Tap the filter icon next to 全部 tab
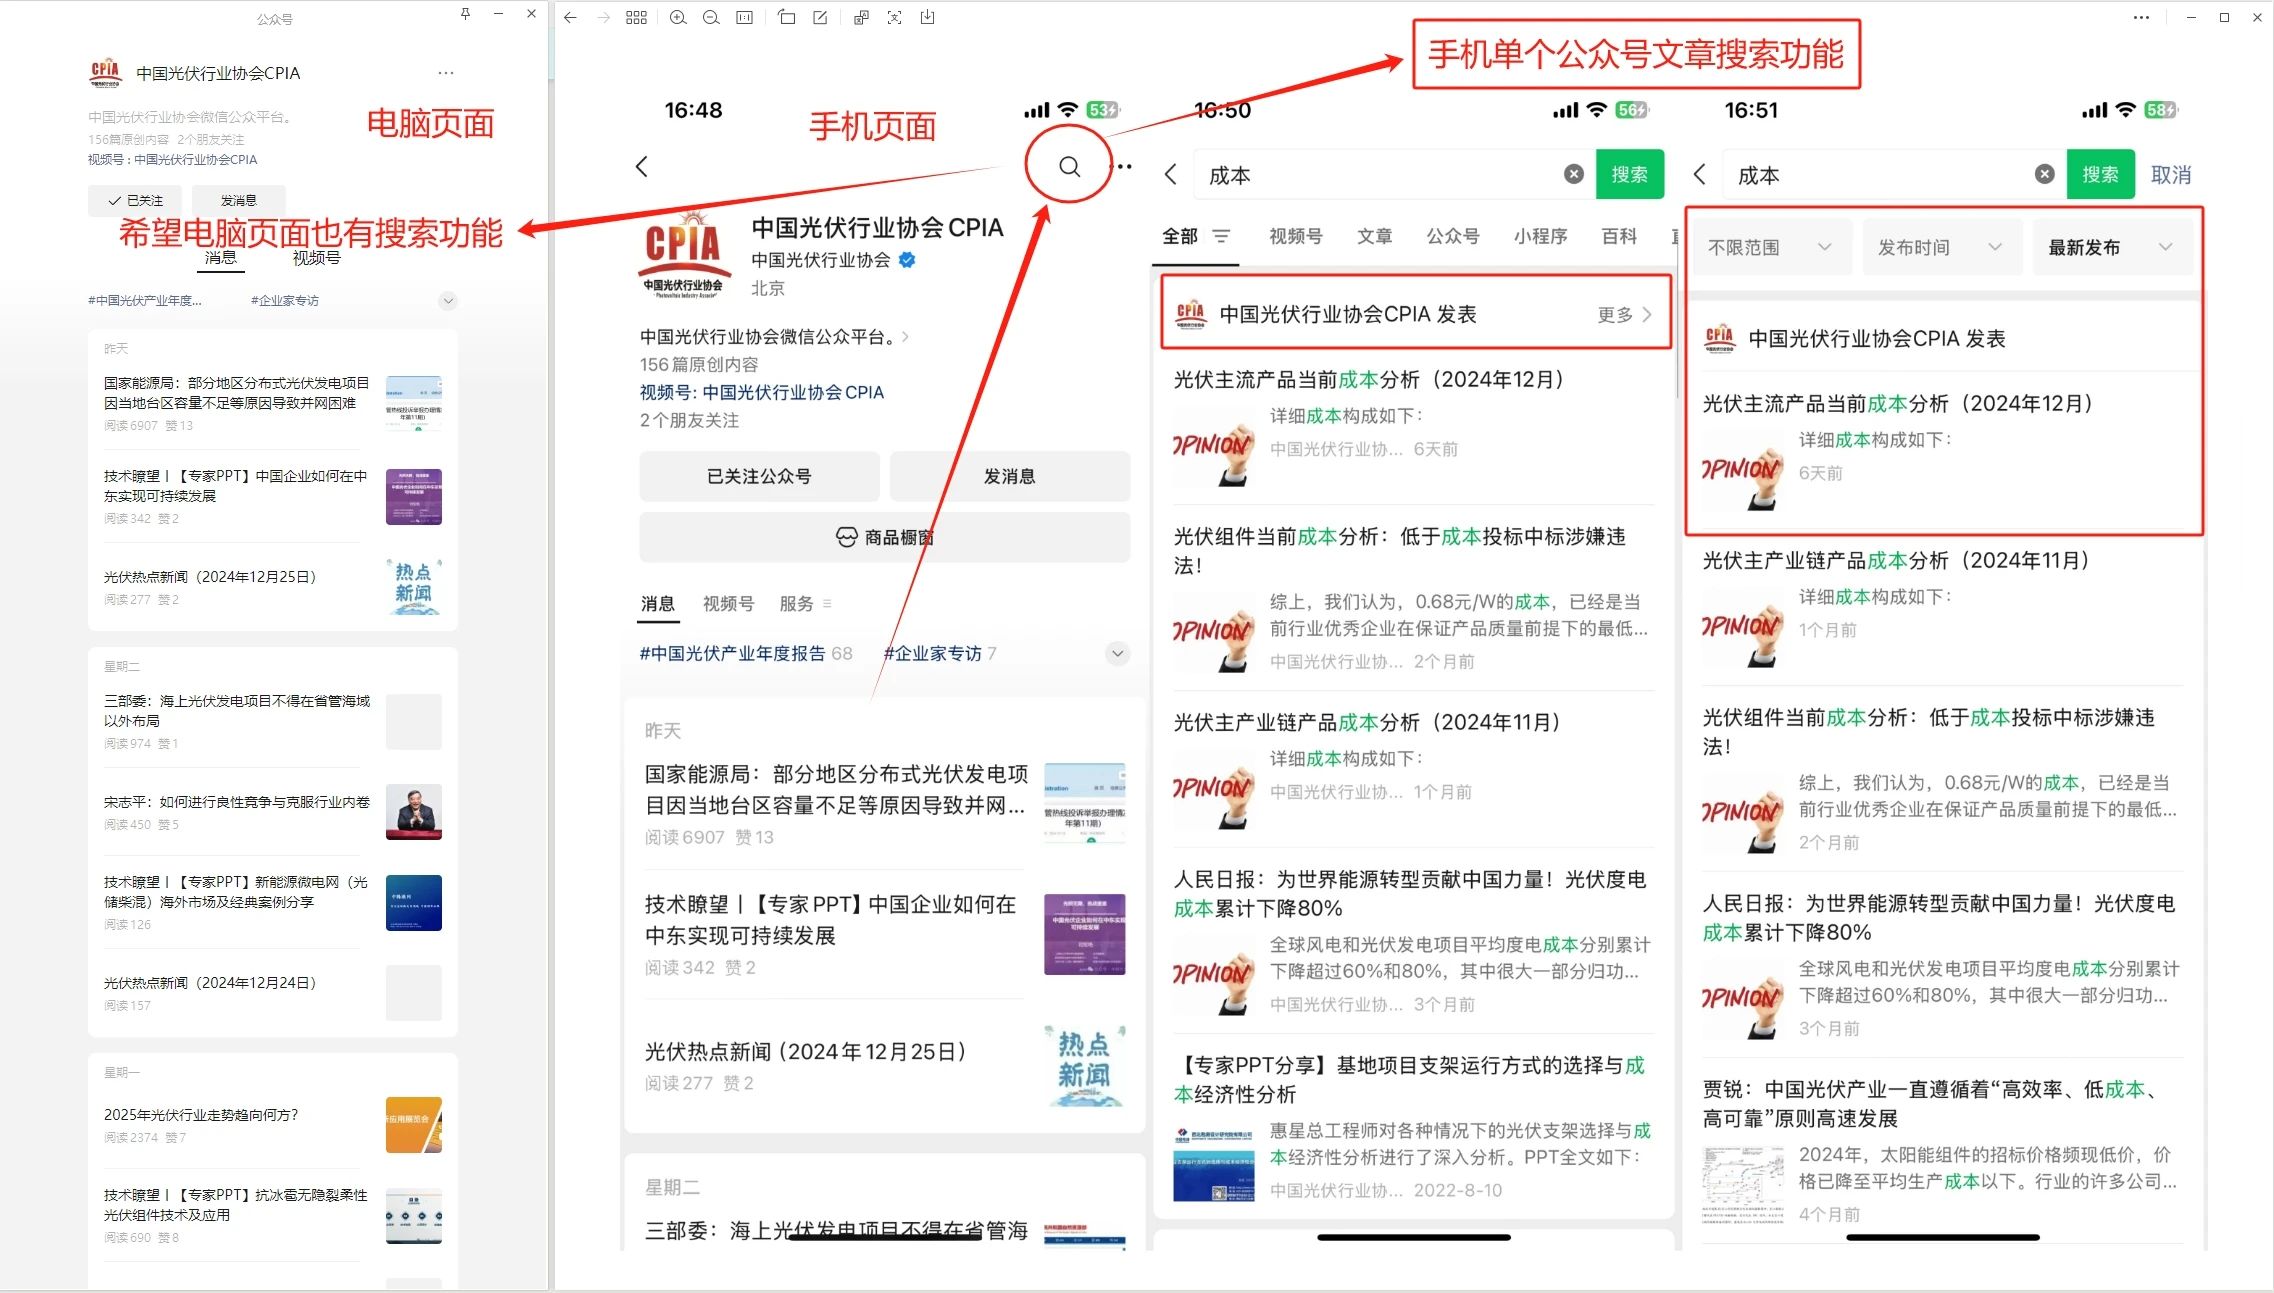This screenshot has height=1293, width=2274. pyautogui.click(x=1222, y=236)
